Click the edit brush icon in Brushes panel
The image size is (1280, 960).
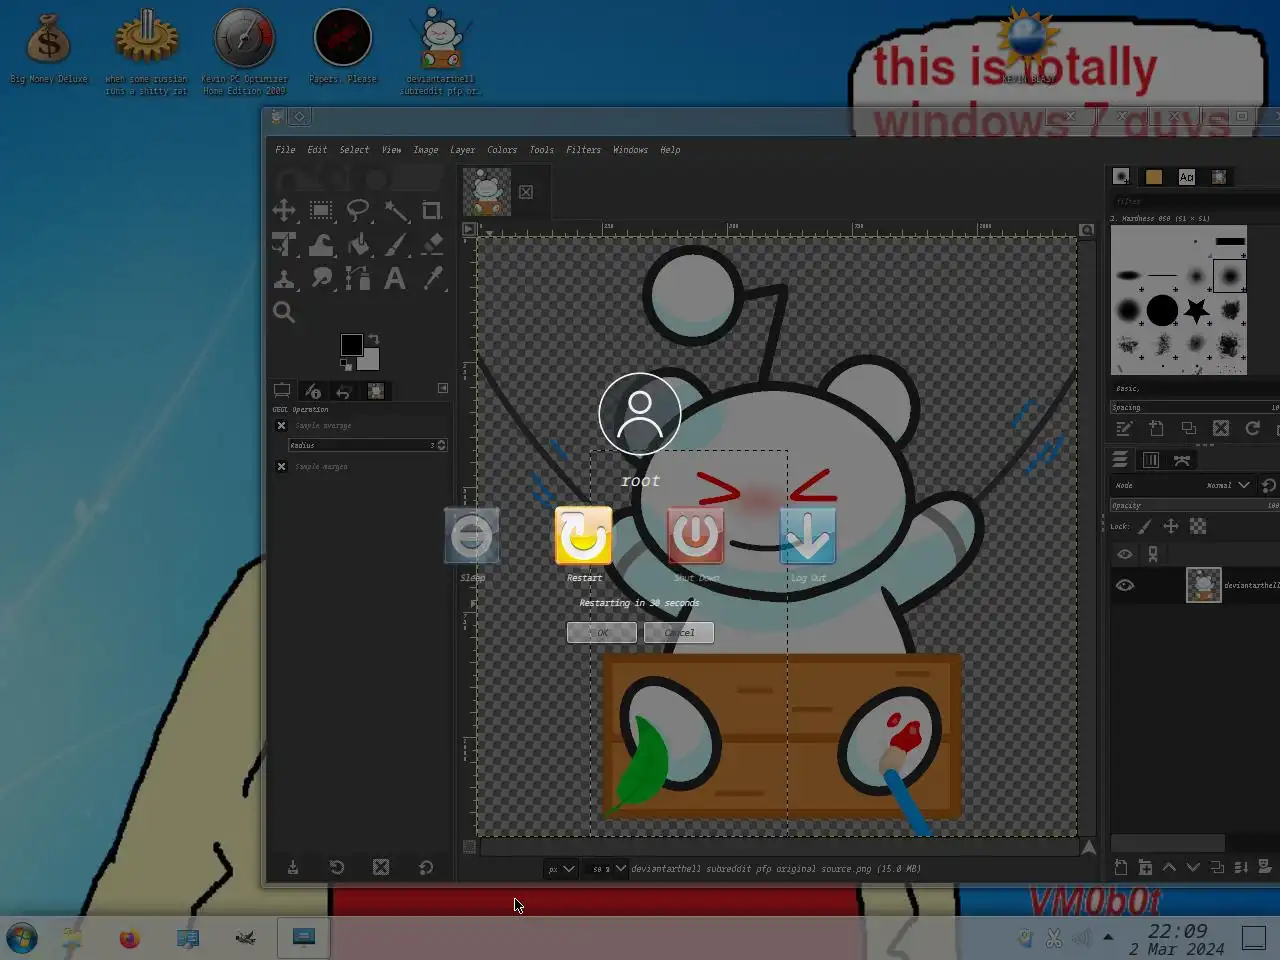coord(1124,428)
